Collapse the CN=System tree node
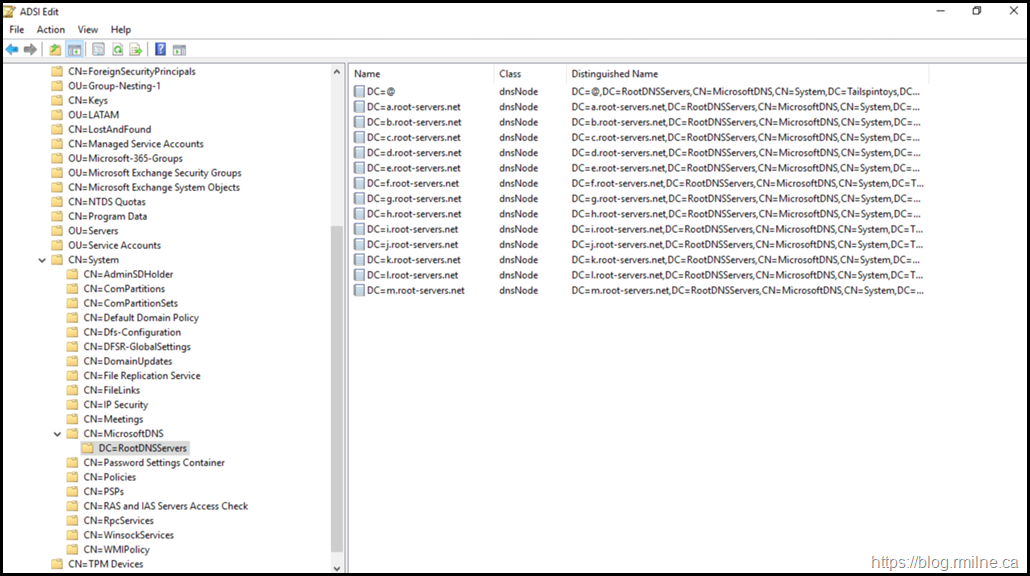Image resolution: width=1030 pixels, height=576 pixels. [x=42, y=260]
